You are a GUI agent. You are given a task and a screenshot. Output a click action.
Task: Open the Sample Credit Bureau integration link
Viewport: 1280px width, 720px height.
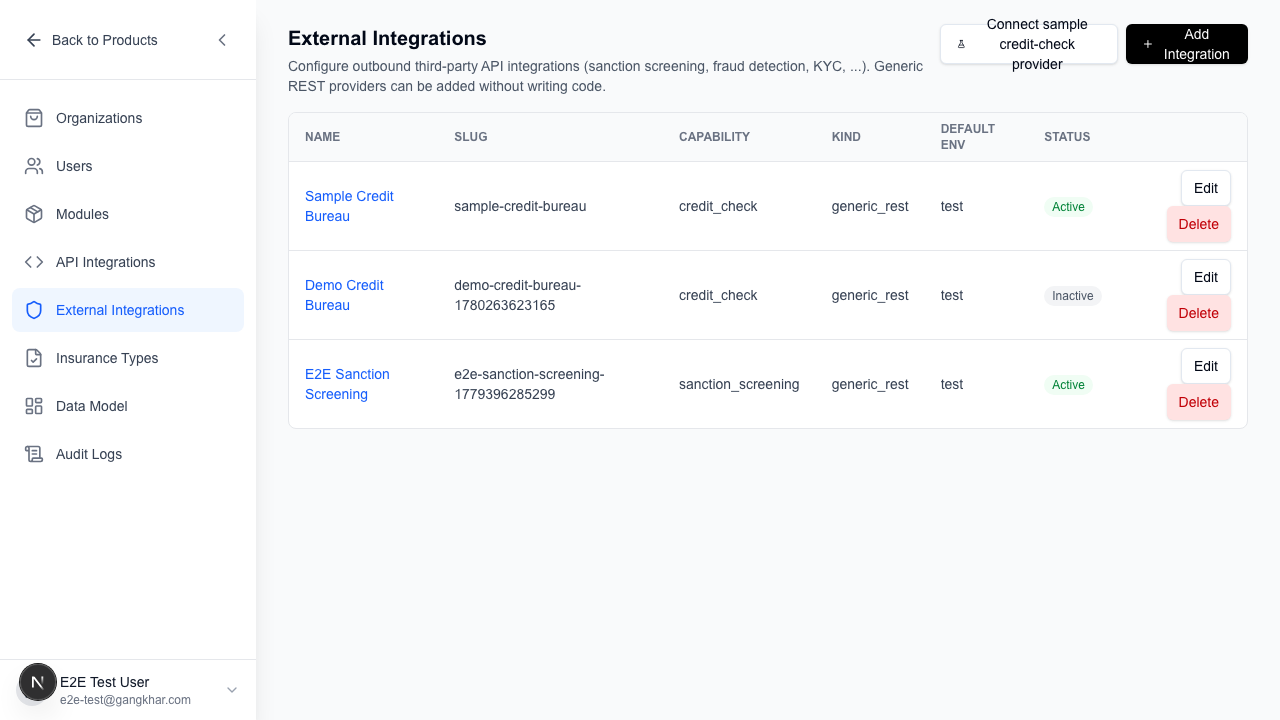click(349, 206)
